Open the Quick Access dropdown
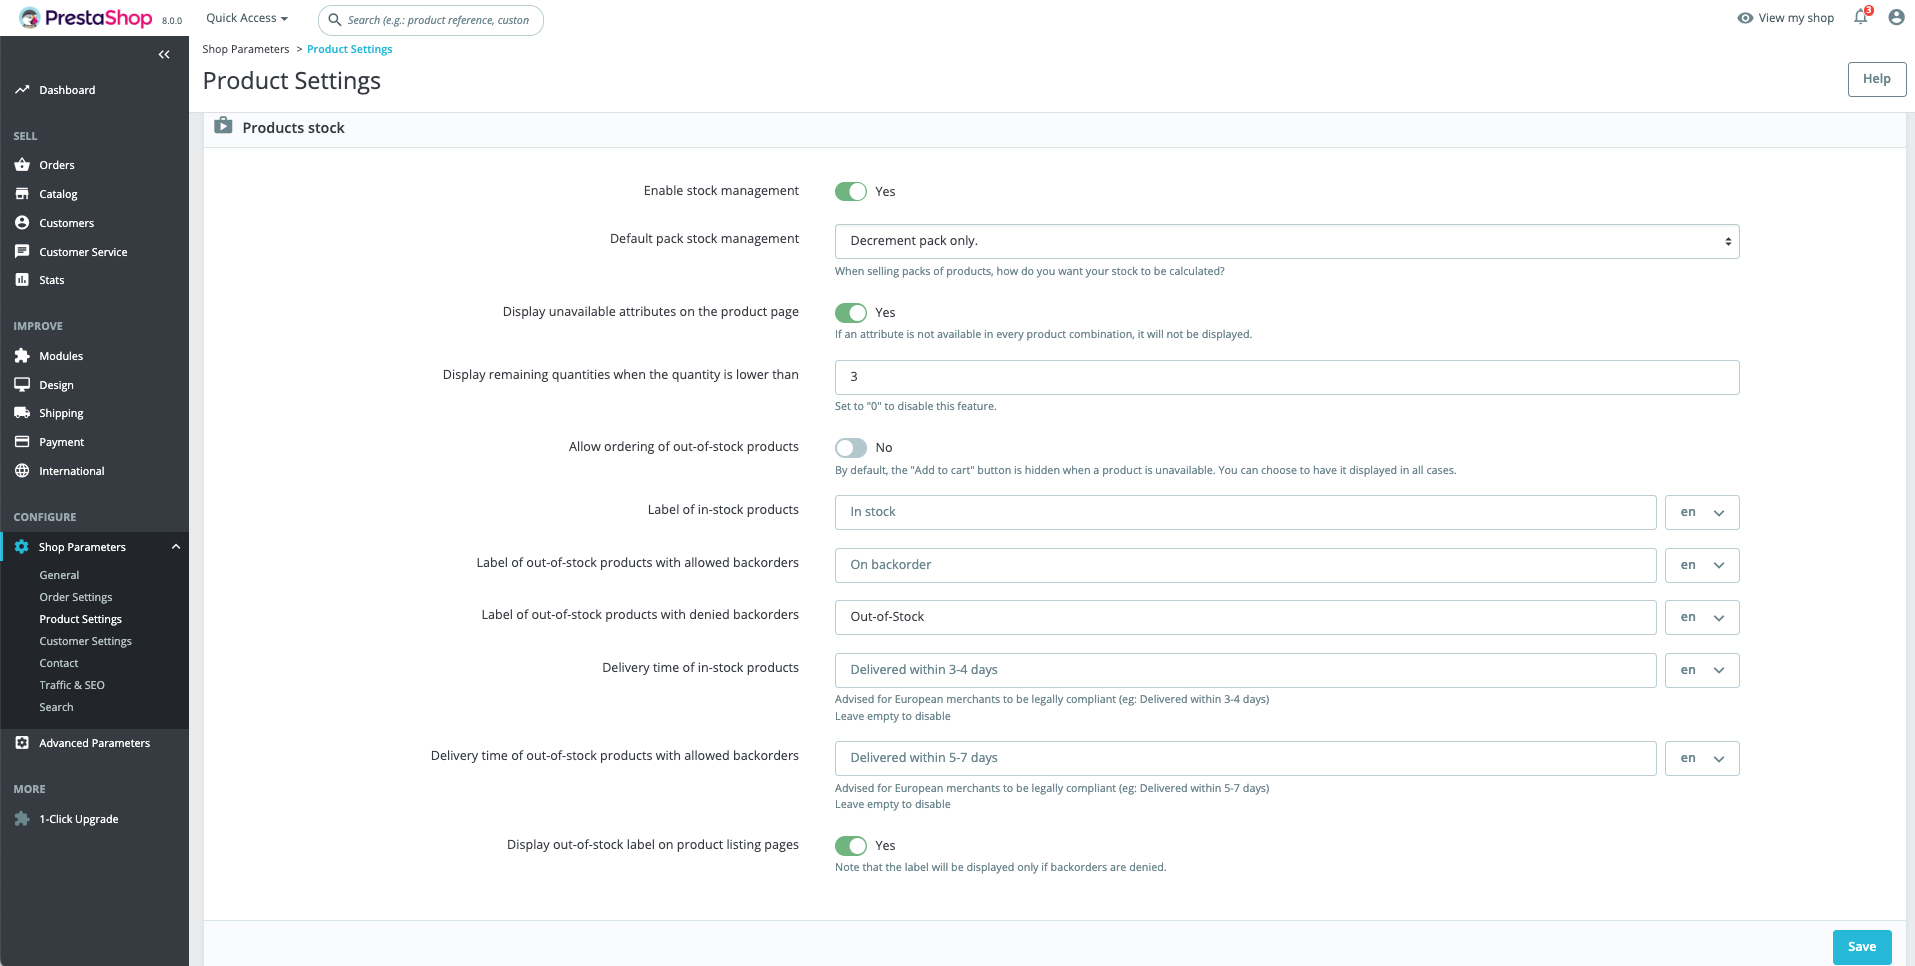1915x966 pixels. (x=246, y=18)
